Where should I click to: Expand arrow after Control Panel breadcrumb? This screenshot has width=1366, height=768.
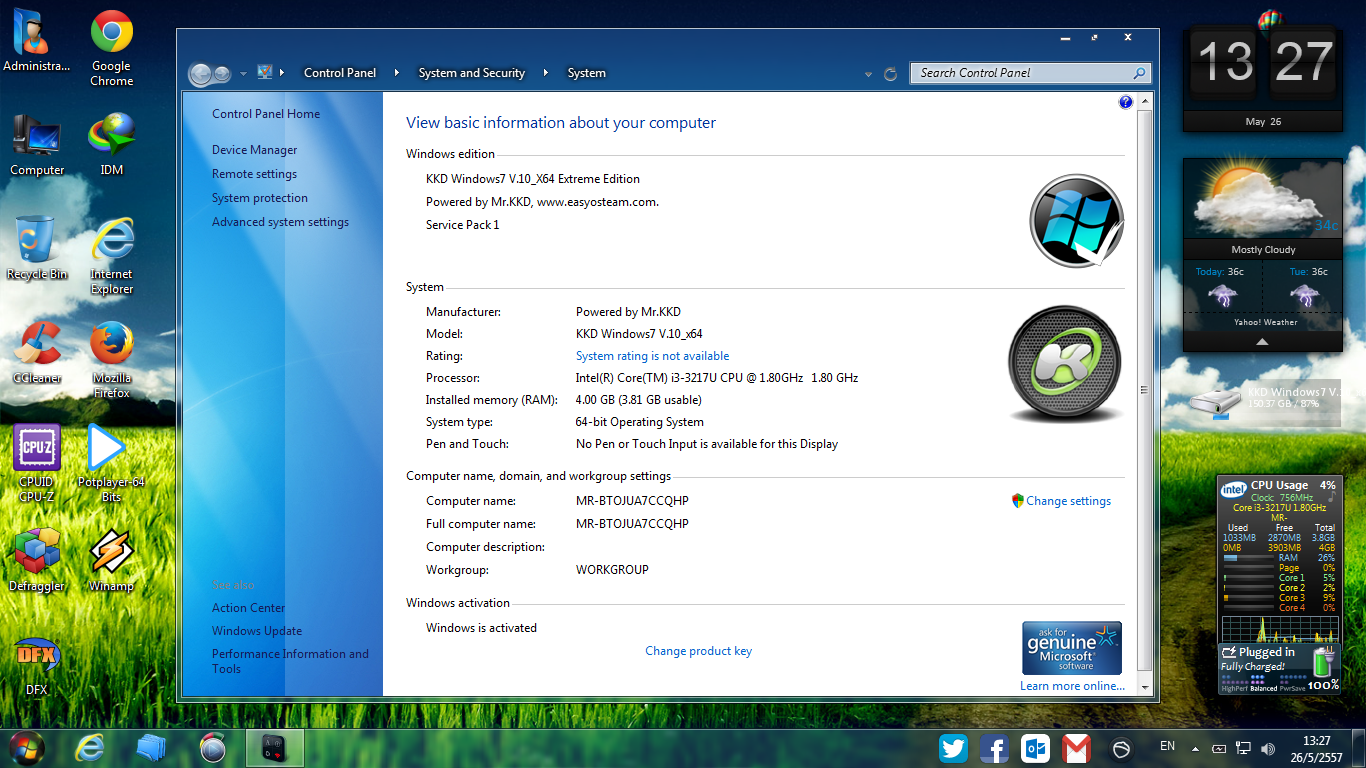click(397, 73)
